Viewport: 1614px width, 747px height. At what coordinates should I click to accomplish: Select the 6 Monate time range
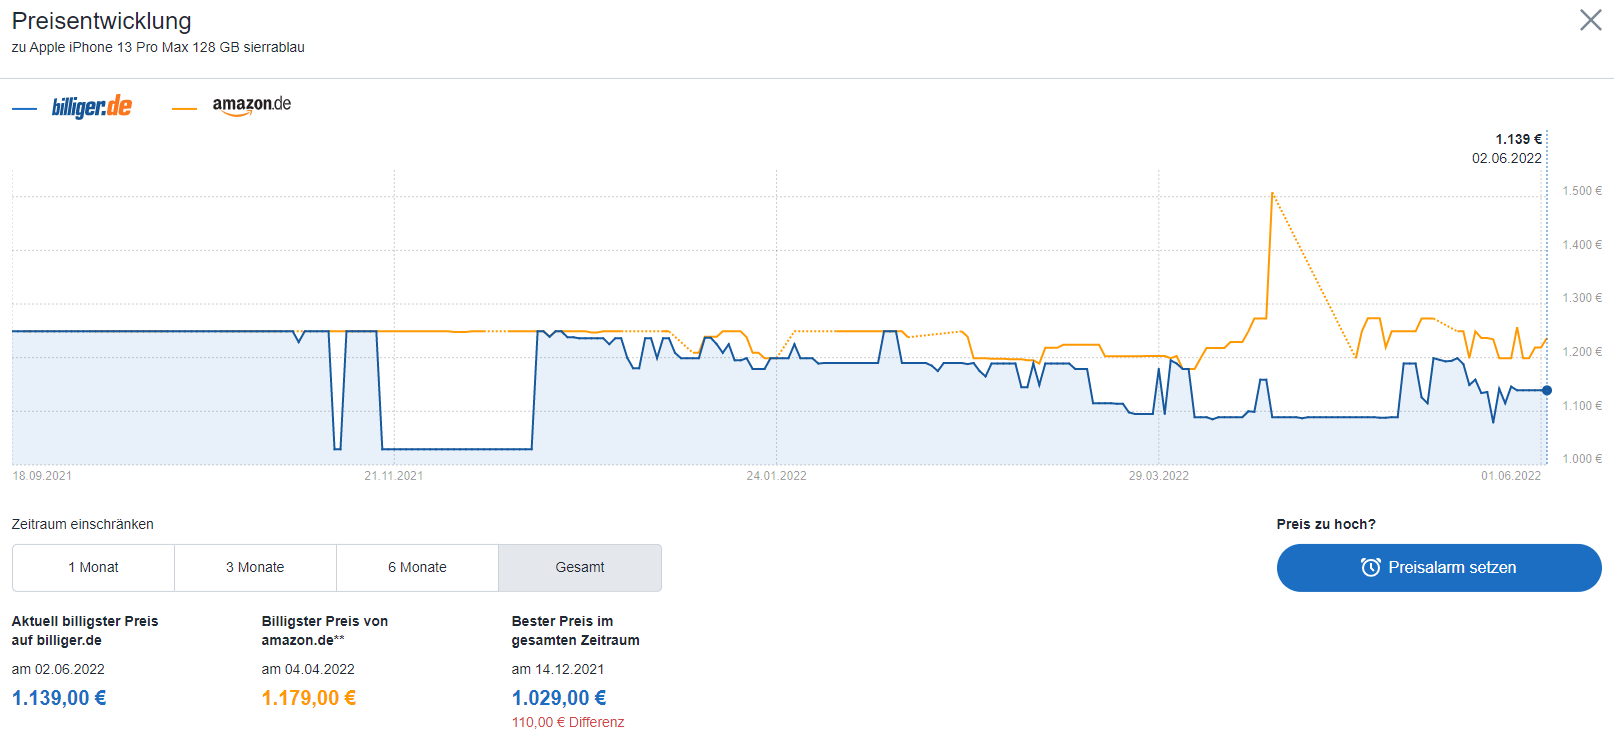click(x=417, y=567)
